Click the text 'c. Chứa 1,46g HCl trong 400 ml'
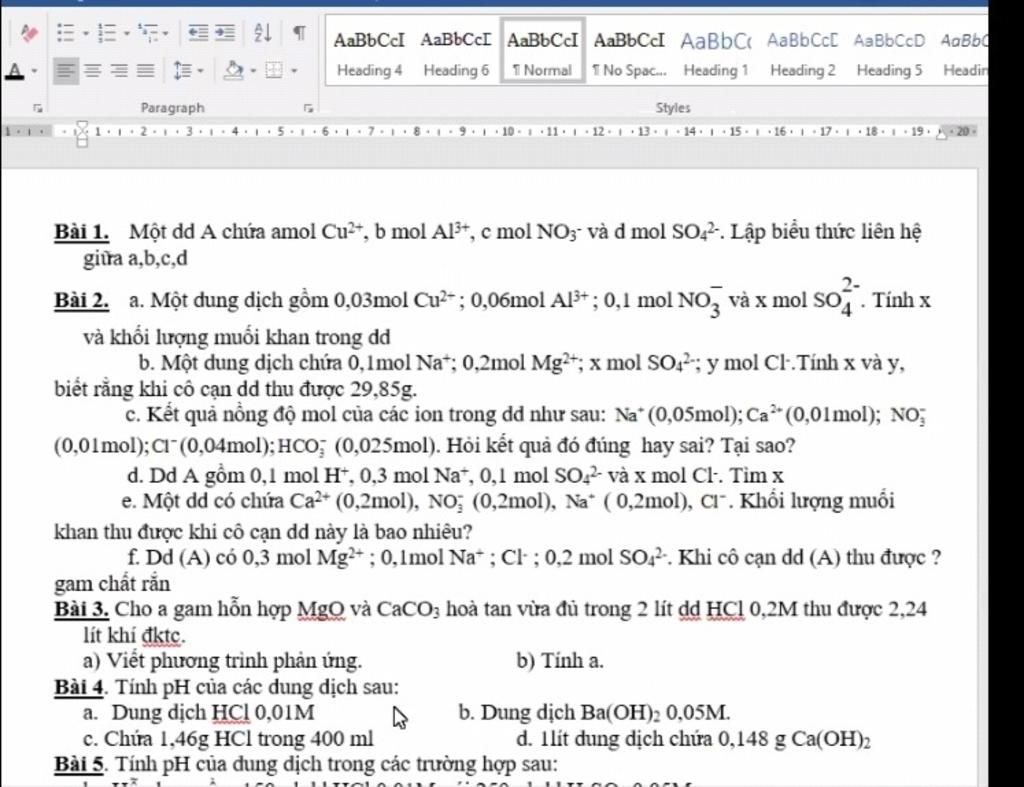Screen dimensions: 1024x787 [229, 739]
